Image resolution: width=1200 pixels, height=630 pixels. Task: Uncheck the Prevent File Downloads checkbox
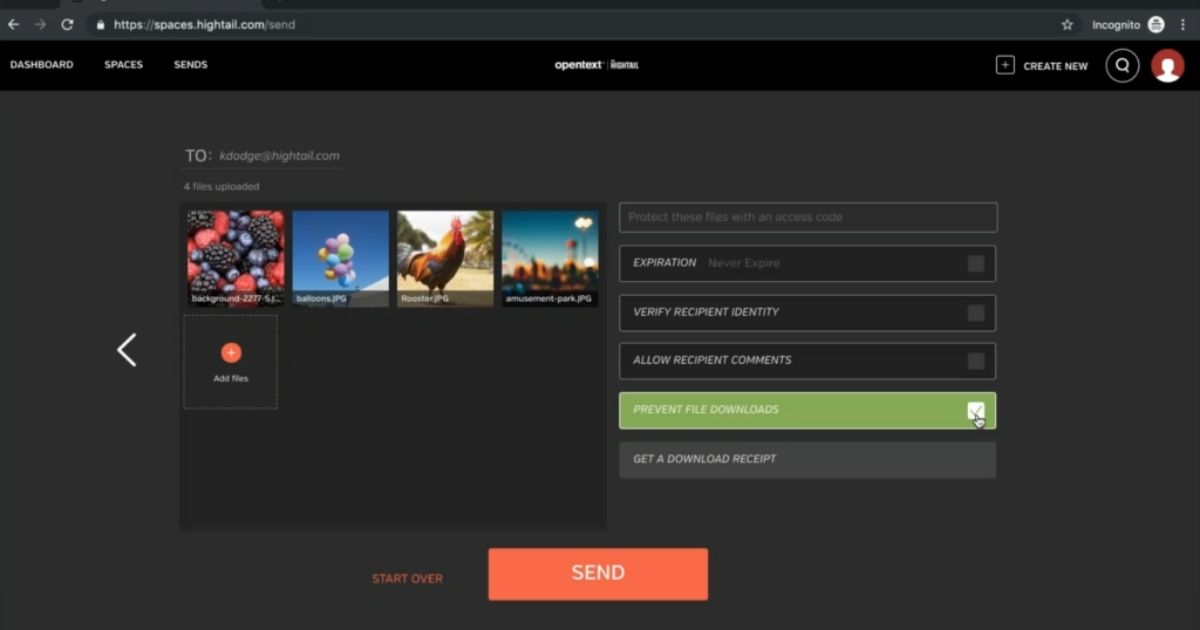[x=975, y=410]
